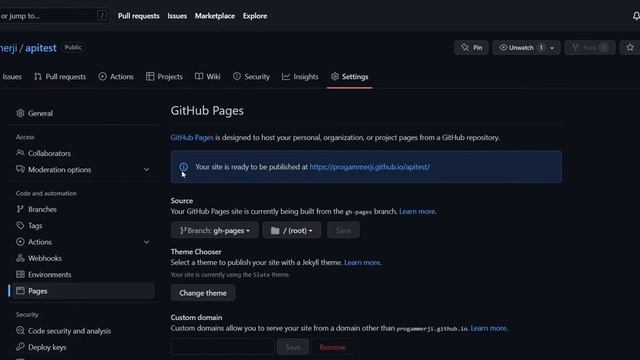
Task: Click the Collaborators people icon
Action: pyautogui.click(x=20, y=153)
